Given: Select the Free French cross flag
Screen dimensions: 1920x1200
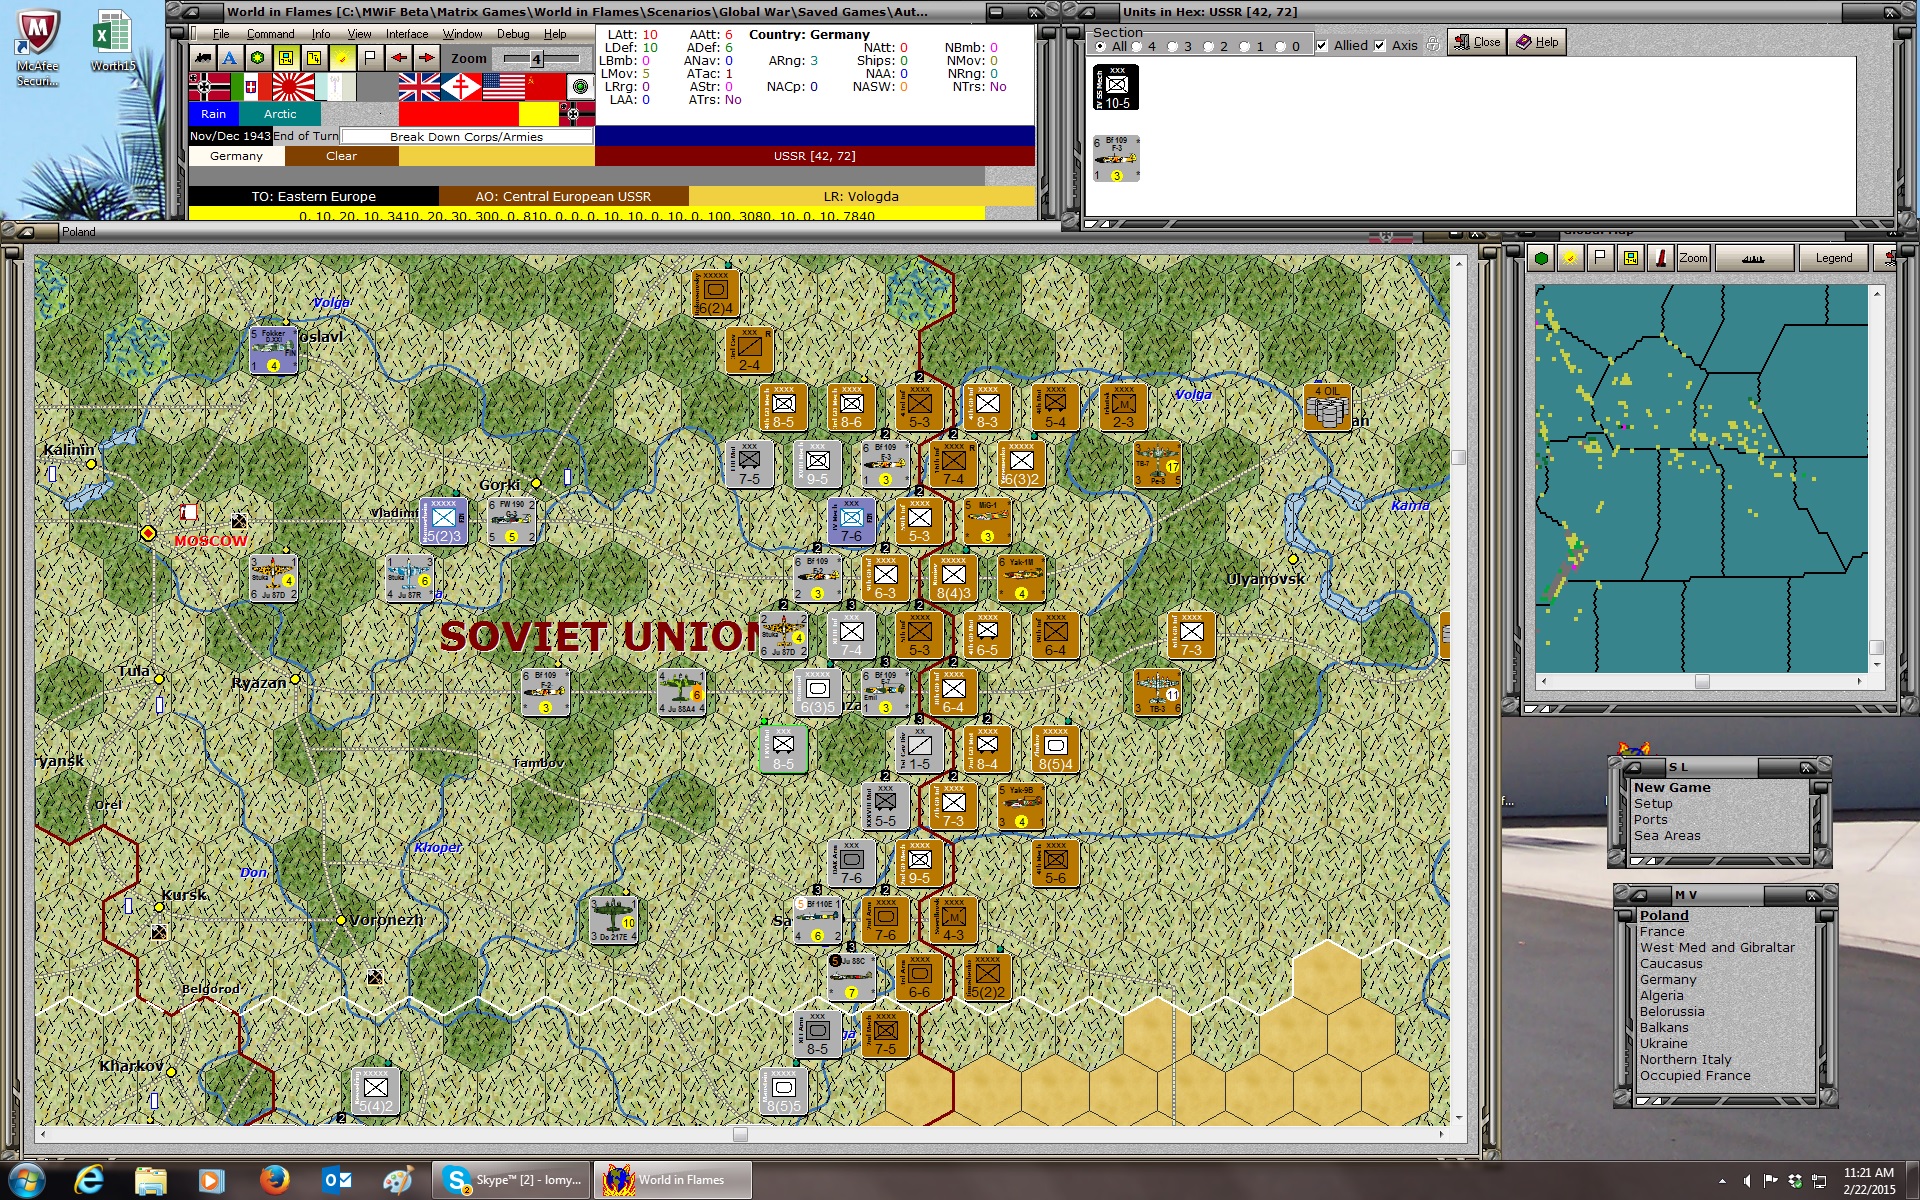Looking at the screenshot, I should (461, 87).
